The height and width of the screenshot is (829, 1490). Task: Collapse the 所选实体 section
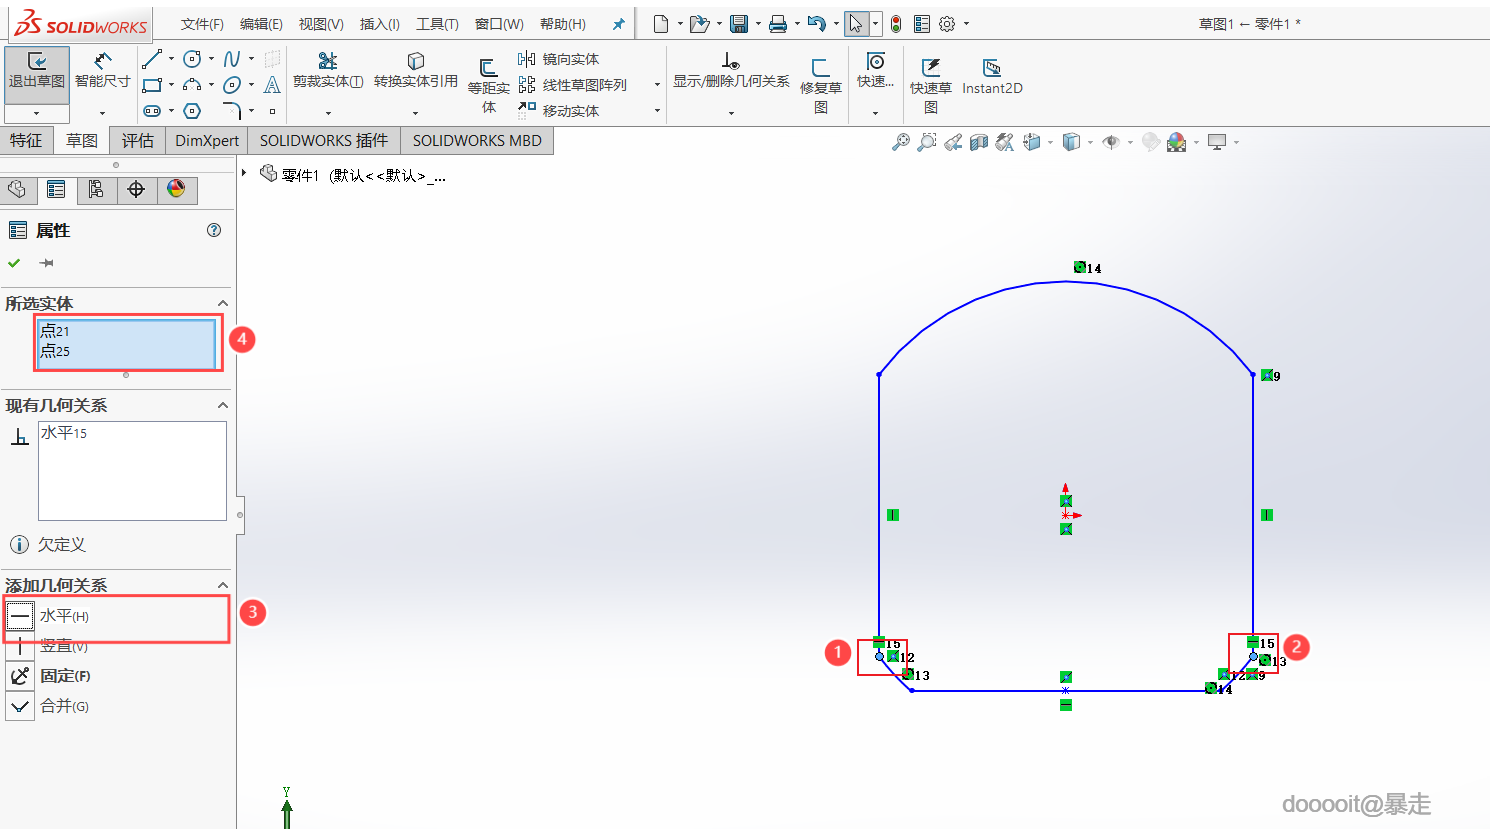223,303
